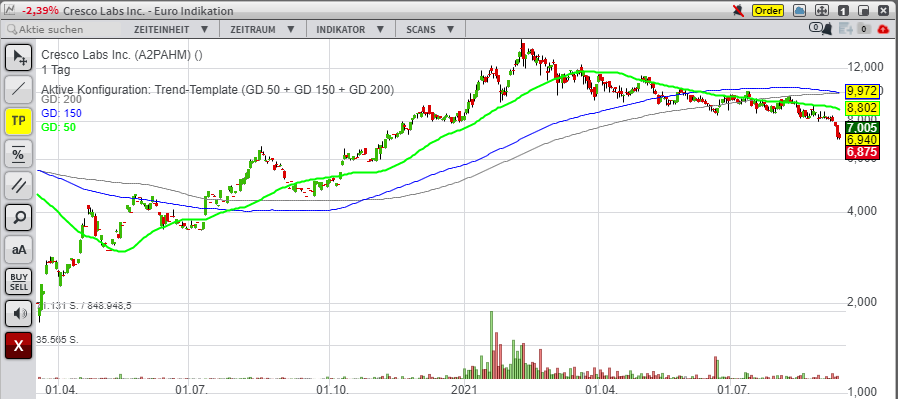
Task: Click the window number 1 icon
Action: click(x=843, y=10)
